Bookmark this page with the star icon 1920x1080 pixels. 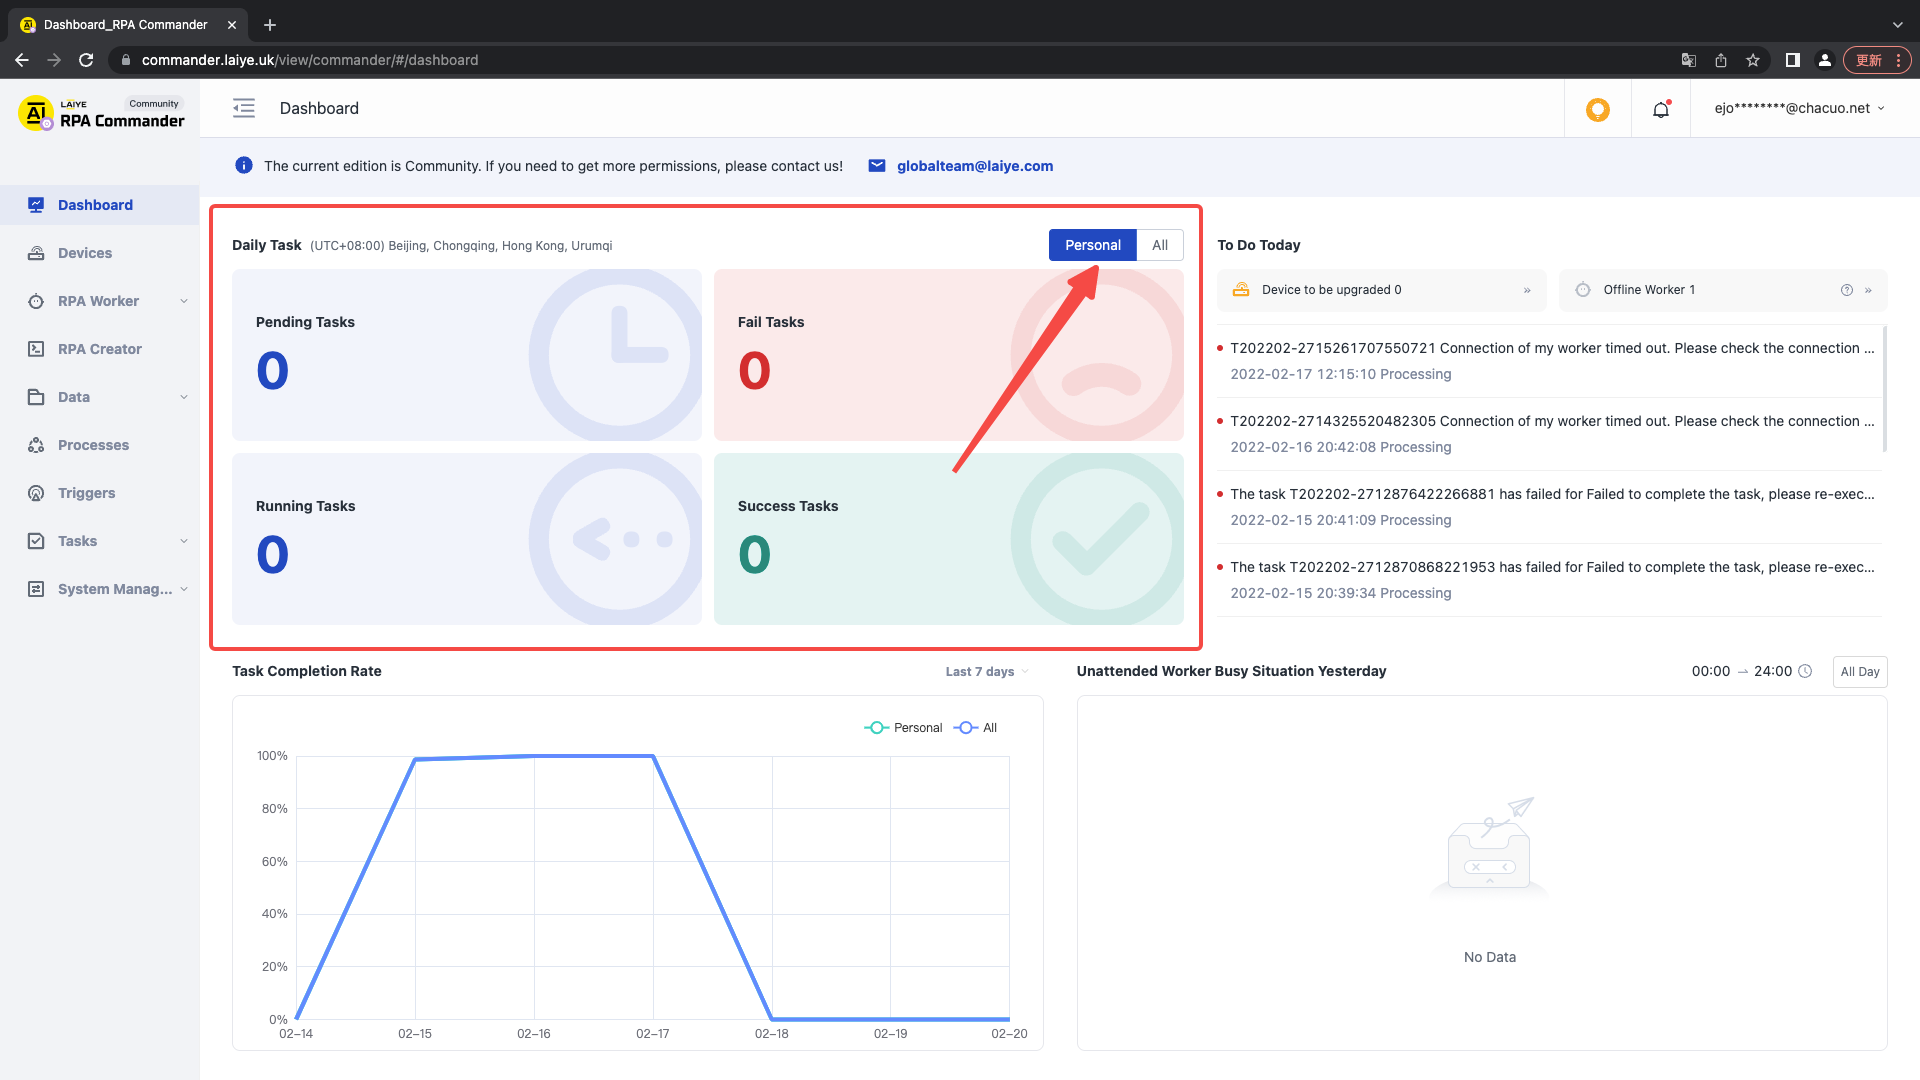[1753, 60]
